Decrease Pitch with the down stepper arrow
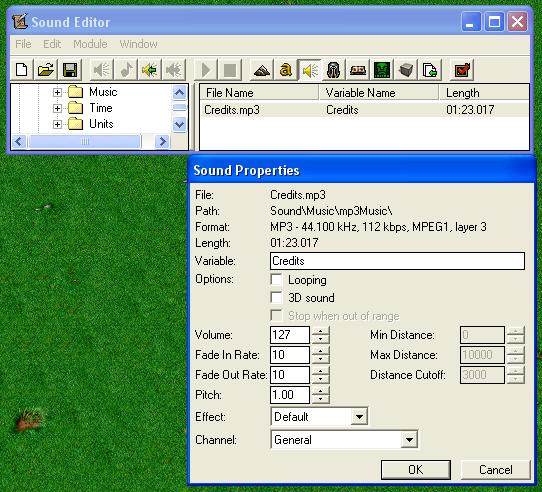542x492 pixels. point(321,399)
